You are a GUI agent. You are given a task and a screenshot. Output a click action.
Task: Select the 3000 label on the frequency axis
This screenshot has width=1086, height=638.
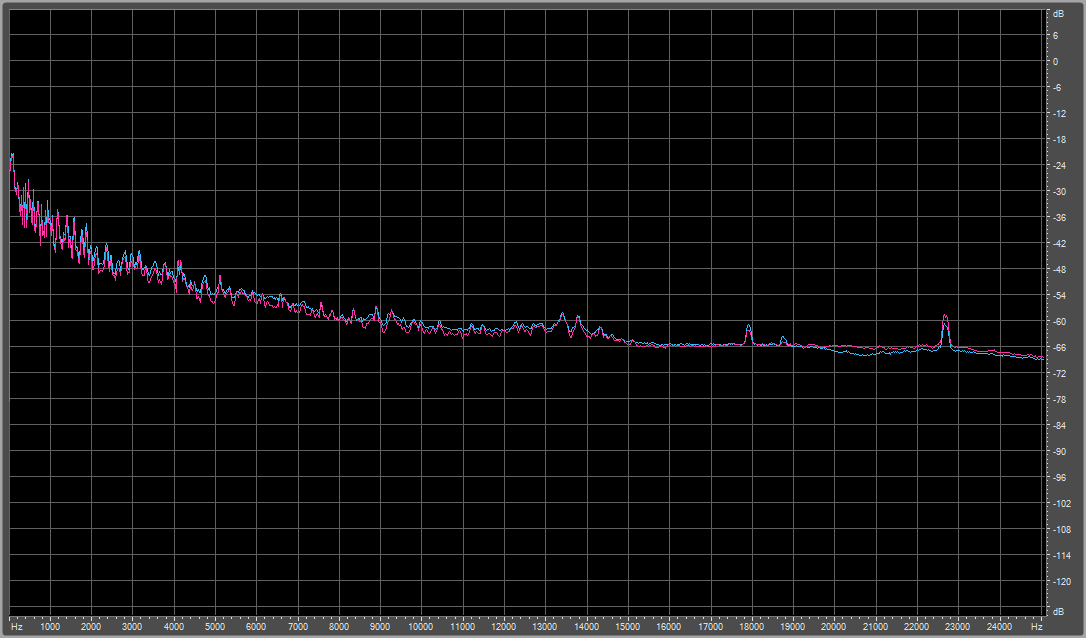pos(132,626)
